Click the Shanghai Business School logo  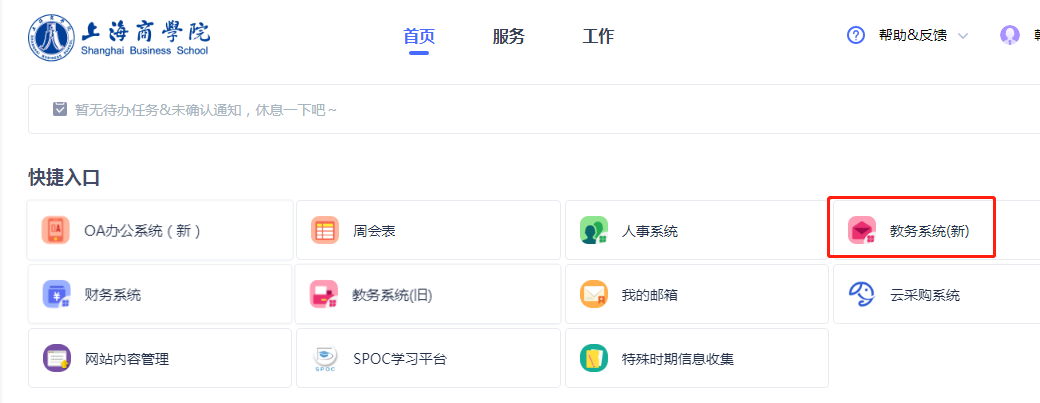click(x=118, y=37)
